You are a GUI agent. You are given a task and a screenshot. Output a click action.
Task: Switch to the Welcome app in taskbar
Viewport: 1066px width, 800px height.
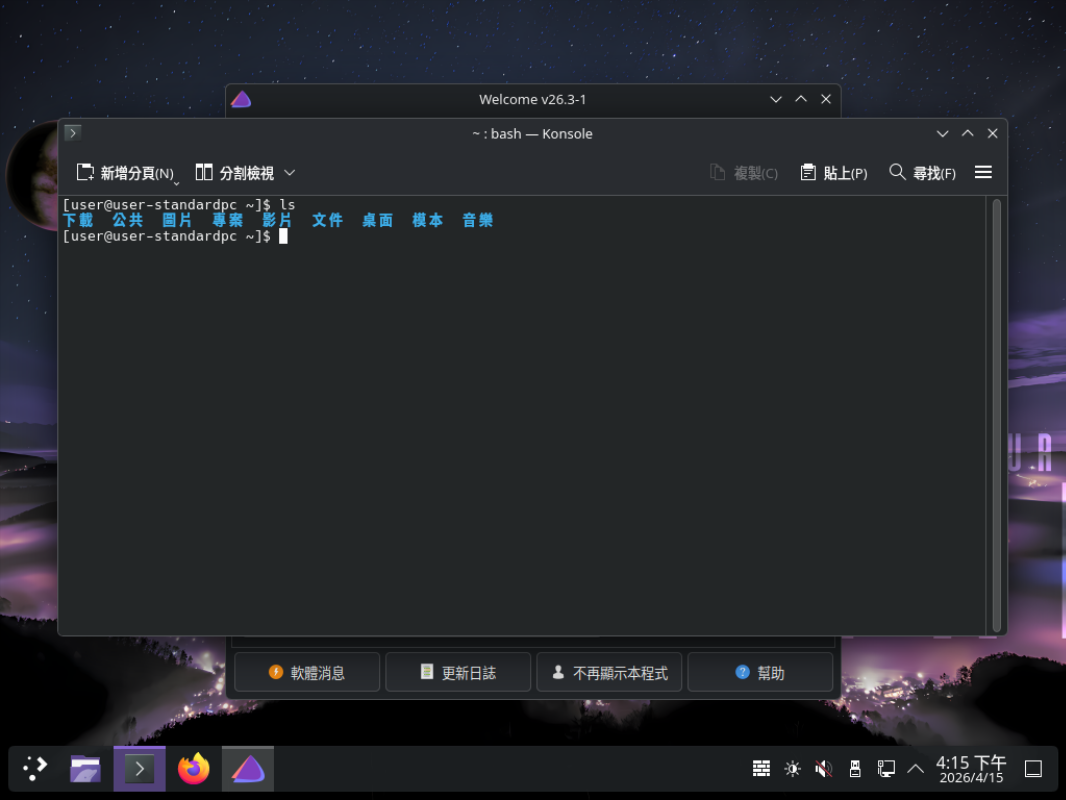(x=248, y=769)
